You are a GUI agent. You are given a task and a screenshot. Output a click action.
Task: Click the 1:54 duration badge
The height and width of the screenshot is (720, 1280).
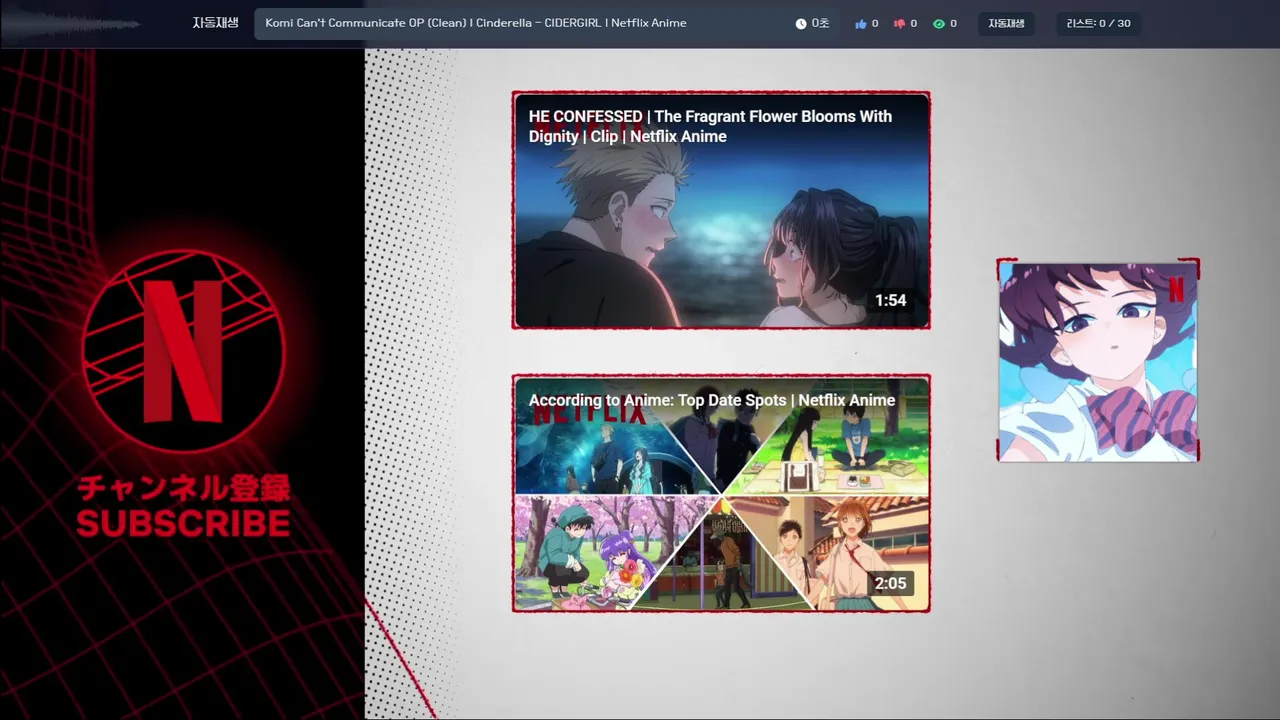tap(890, 300)
